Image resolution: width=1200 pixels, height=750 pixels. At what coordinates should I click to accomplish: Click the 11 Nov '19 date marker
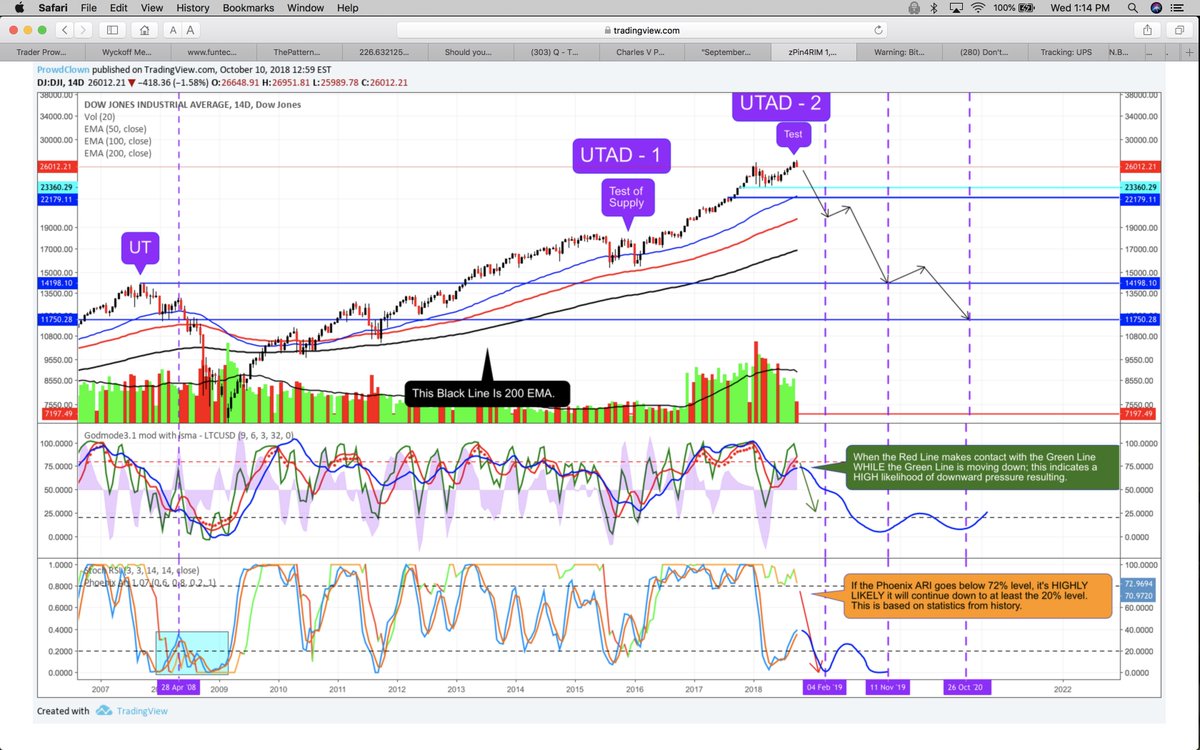[x=889, y=687]
